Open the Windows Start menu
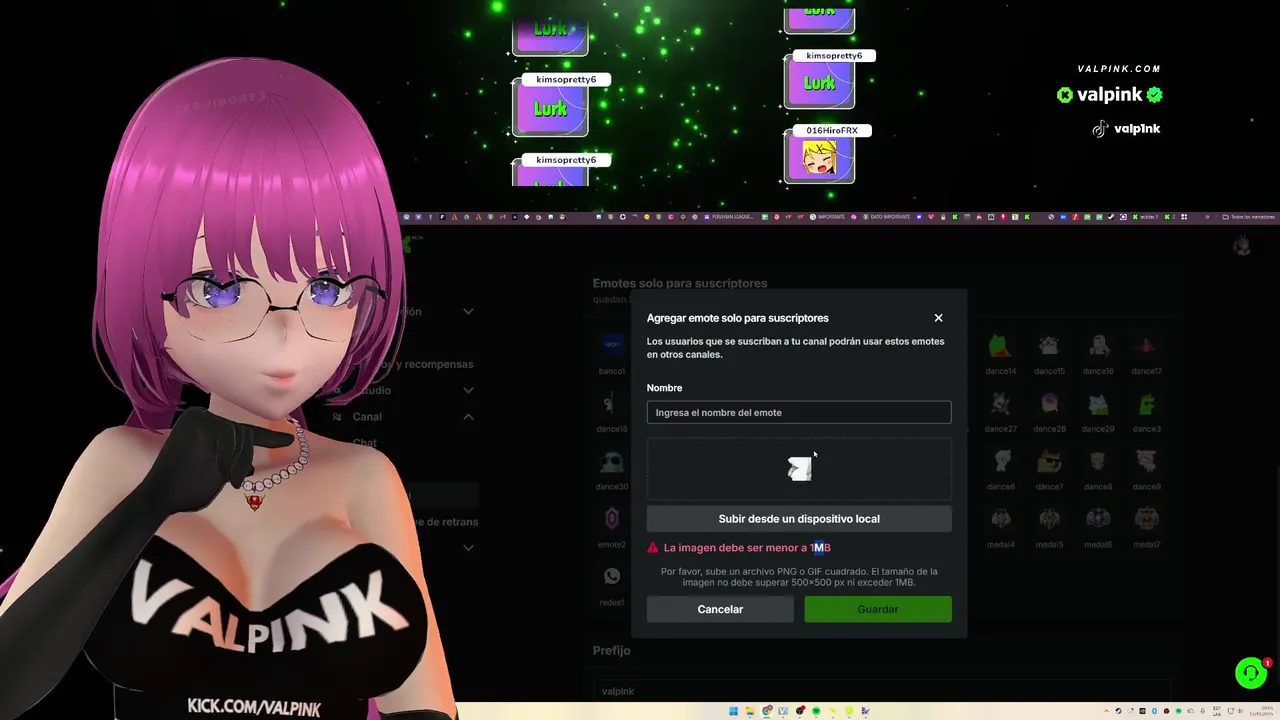 click(x=734, y=711)
